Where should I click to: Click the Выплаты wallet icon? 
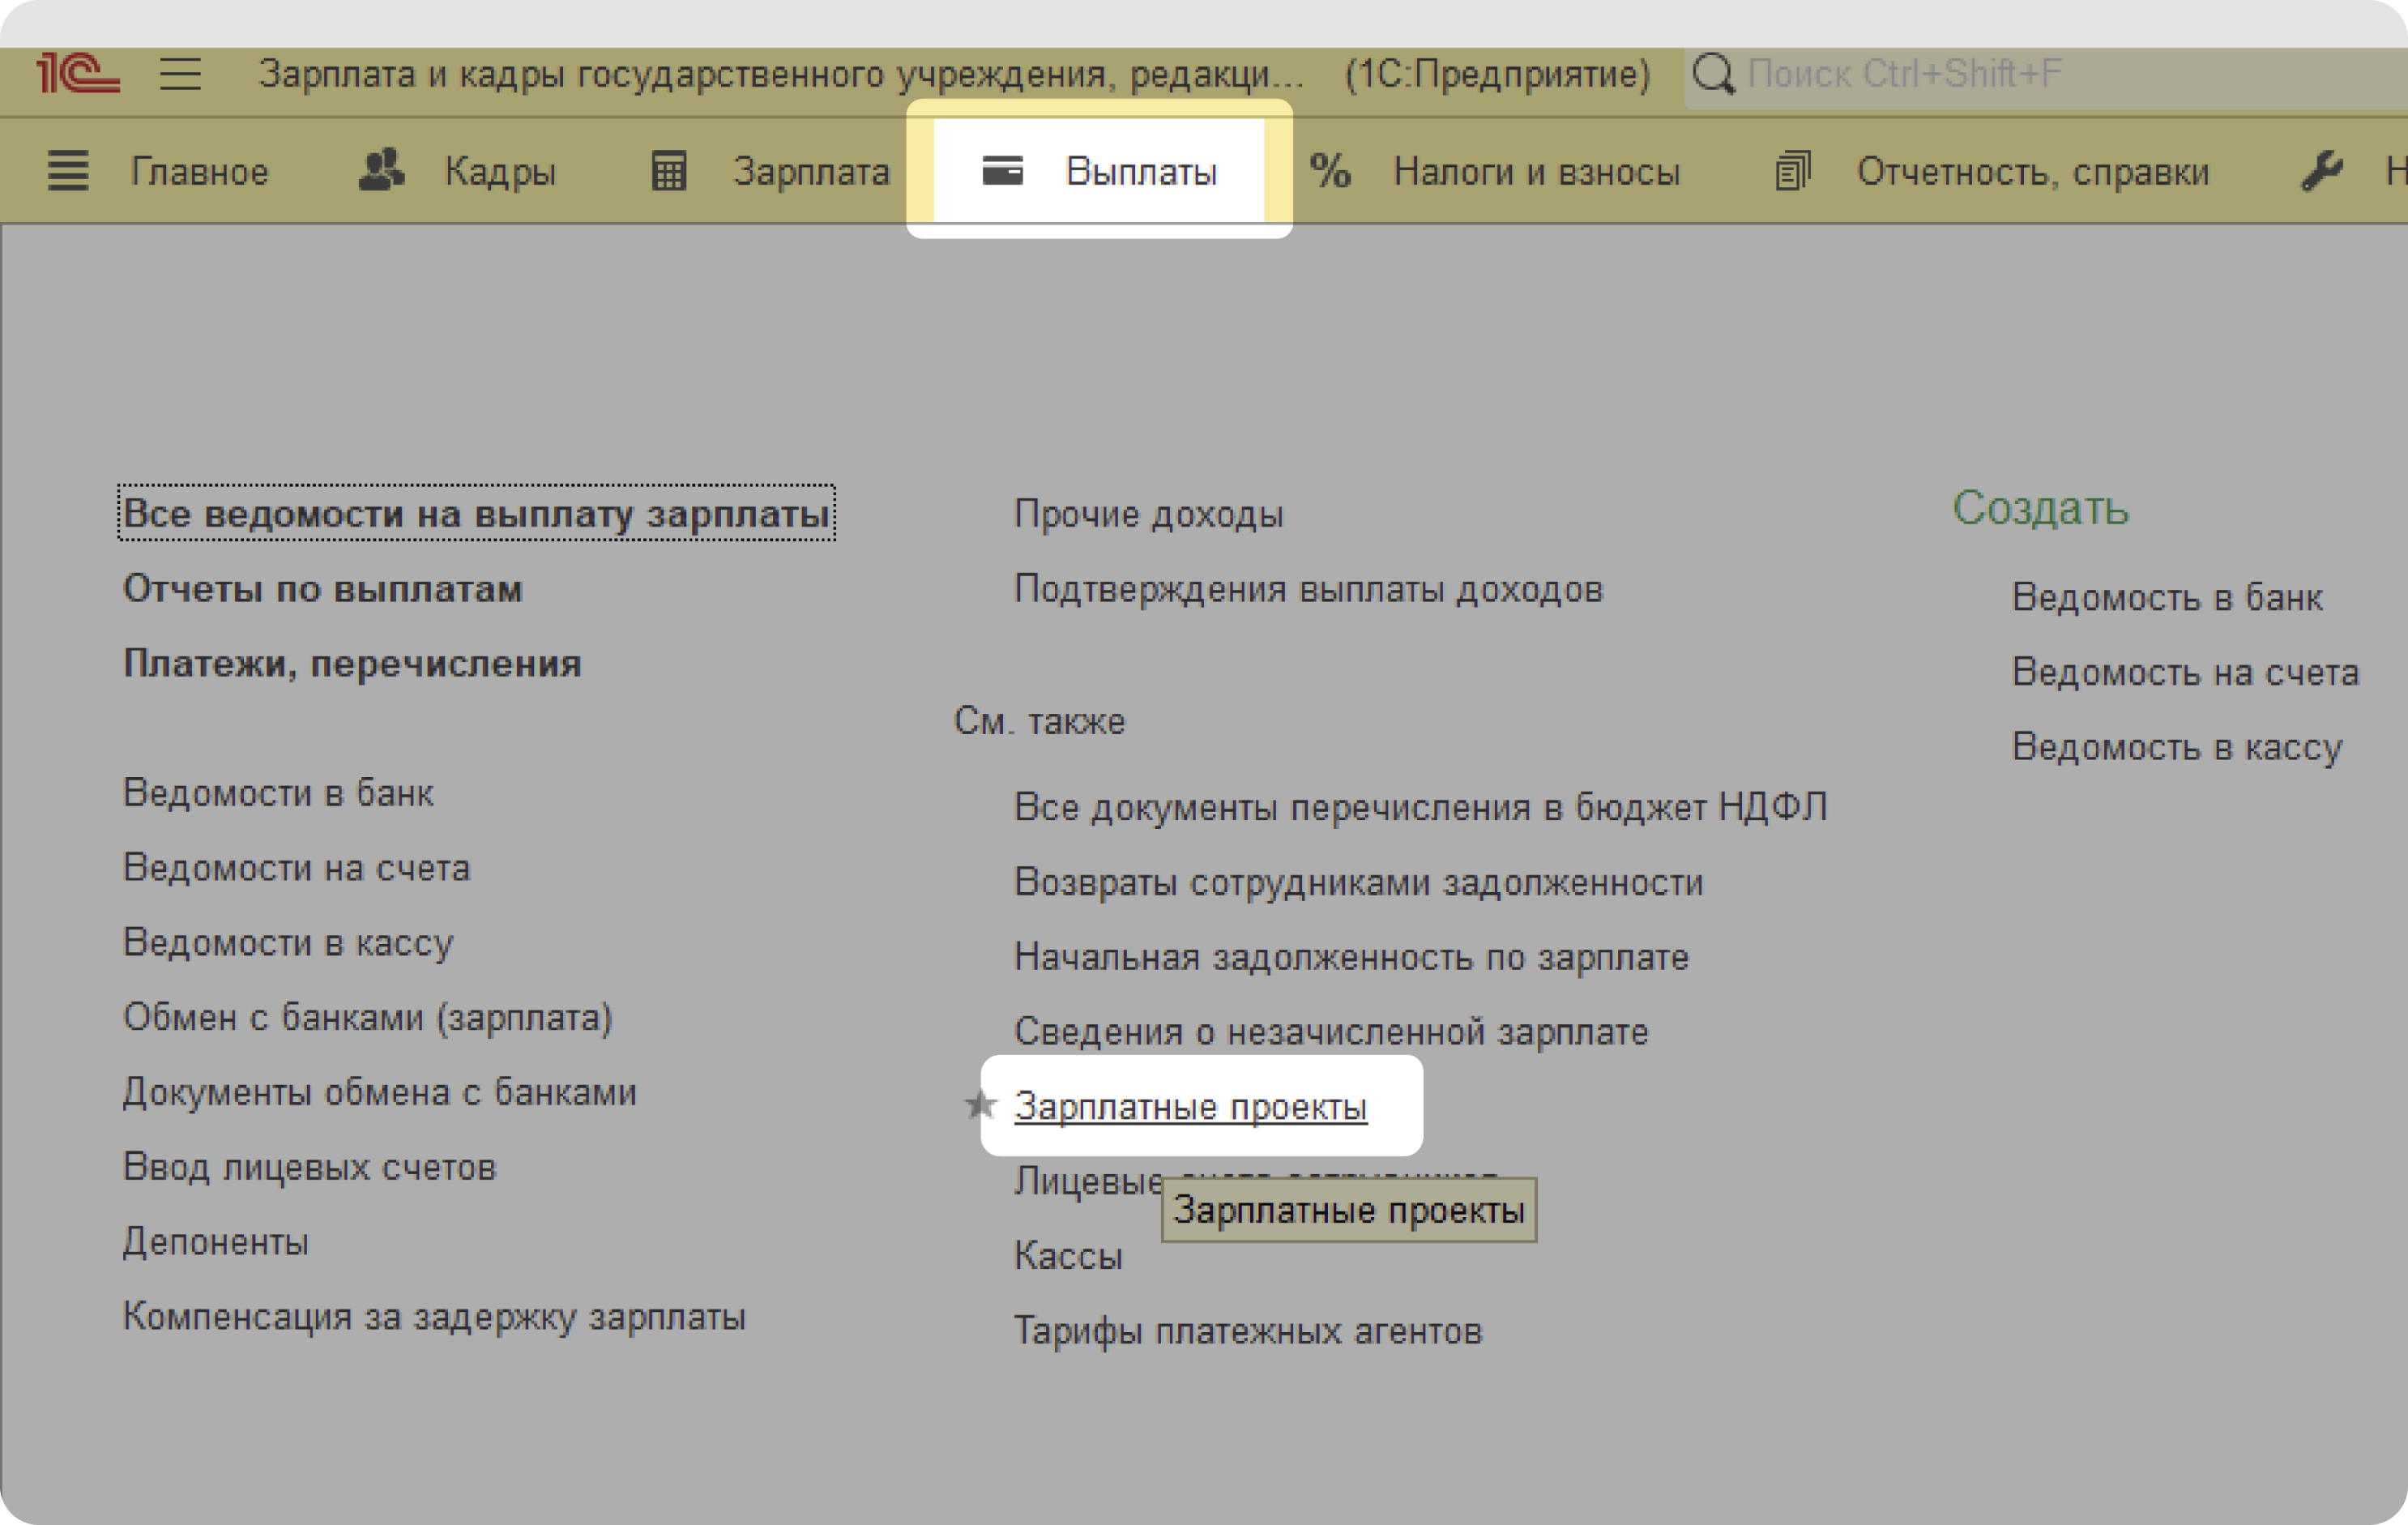tap(1002, 171)
